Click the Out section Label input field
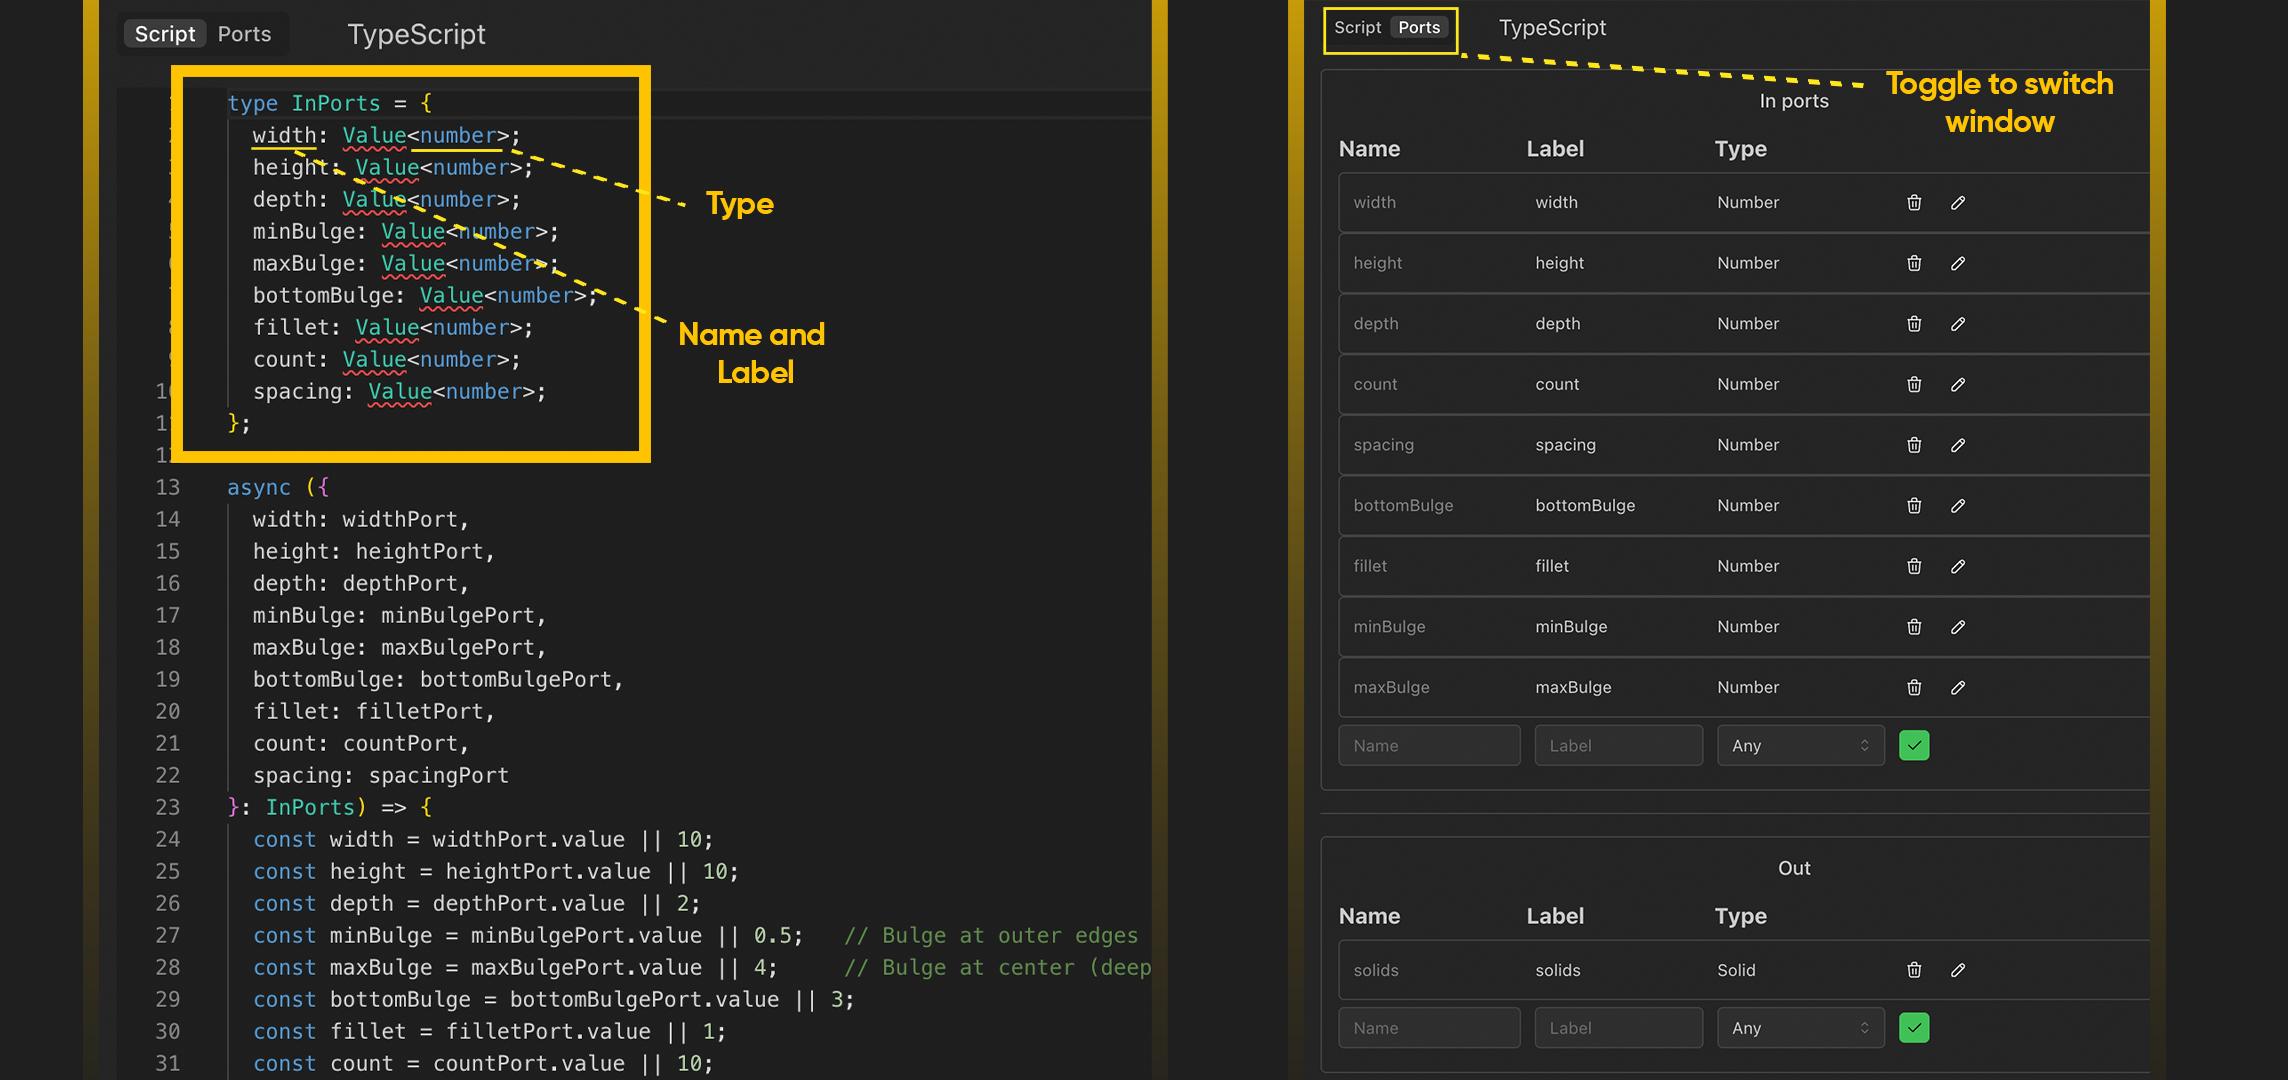2288x1080 pixels. coord(1618,1028)
